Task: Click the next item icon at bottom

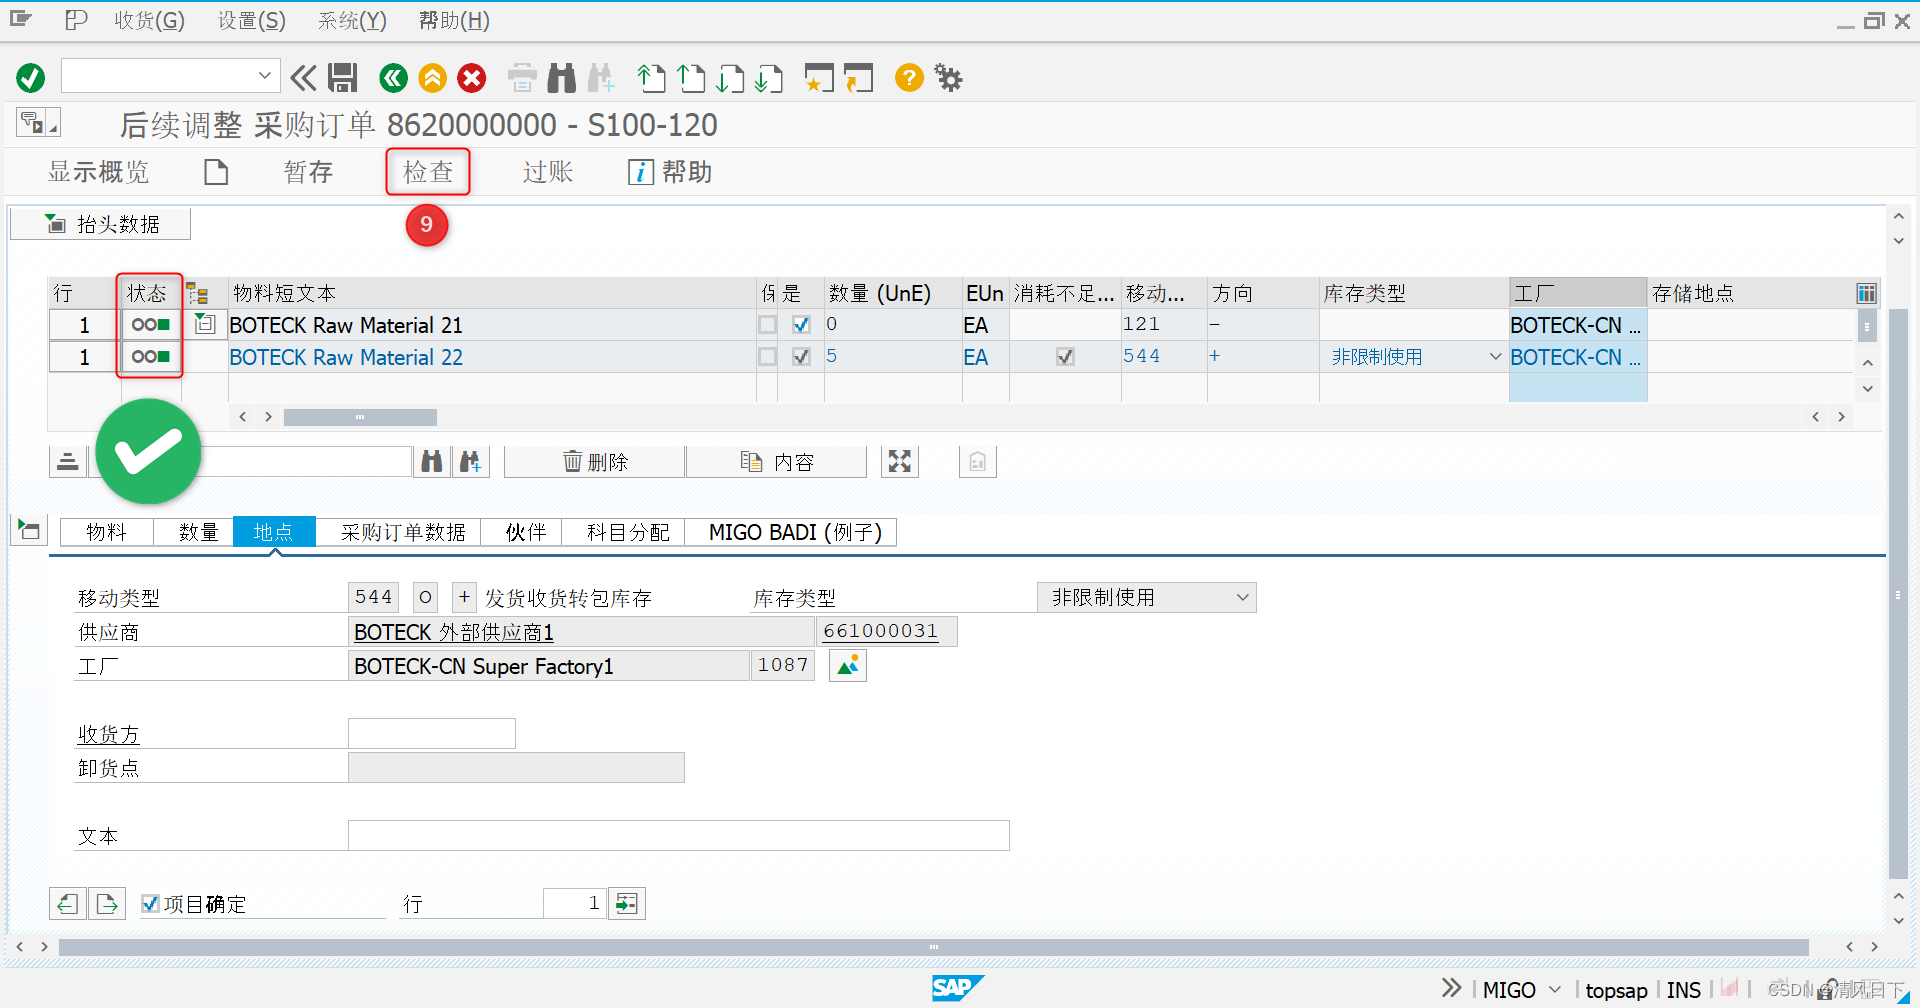Action: coord(107,904)
